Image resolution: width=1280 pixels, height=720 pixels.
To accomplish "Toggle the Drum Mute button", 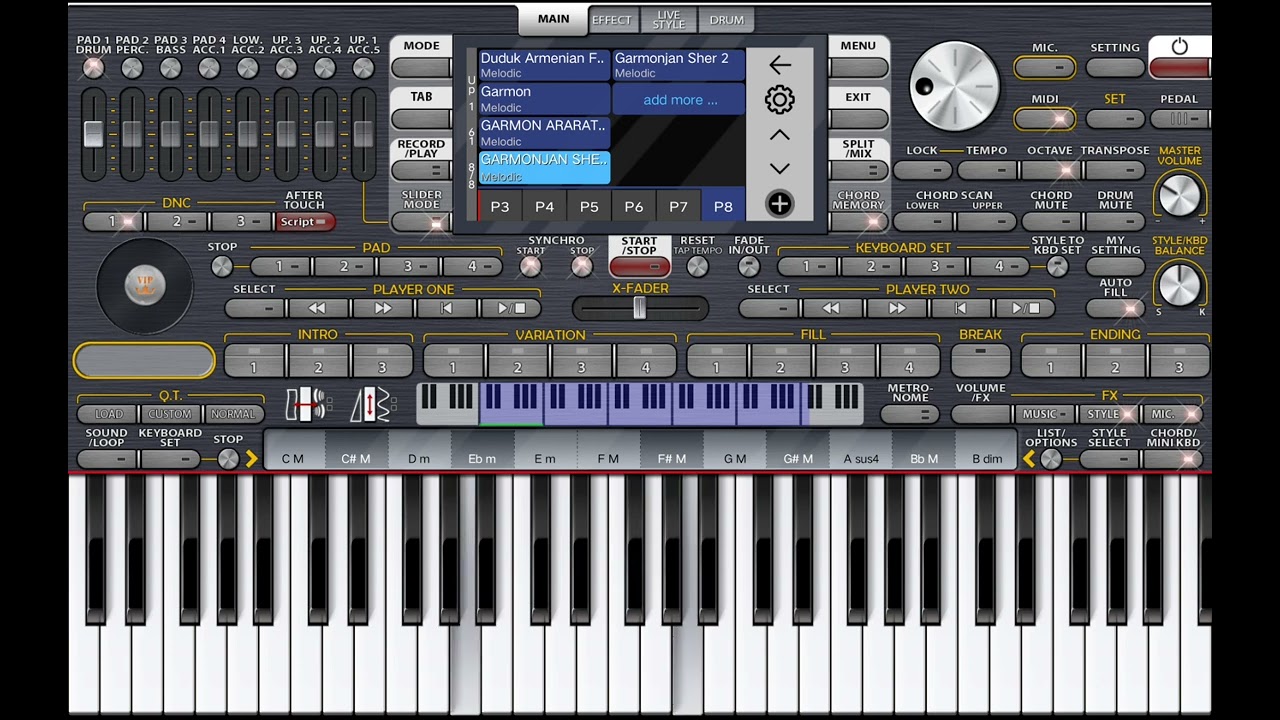I will pos(1115,221).
